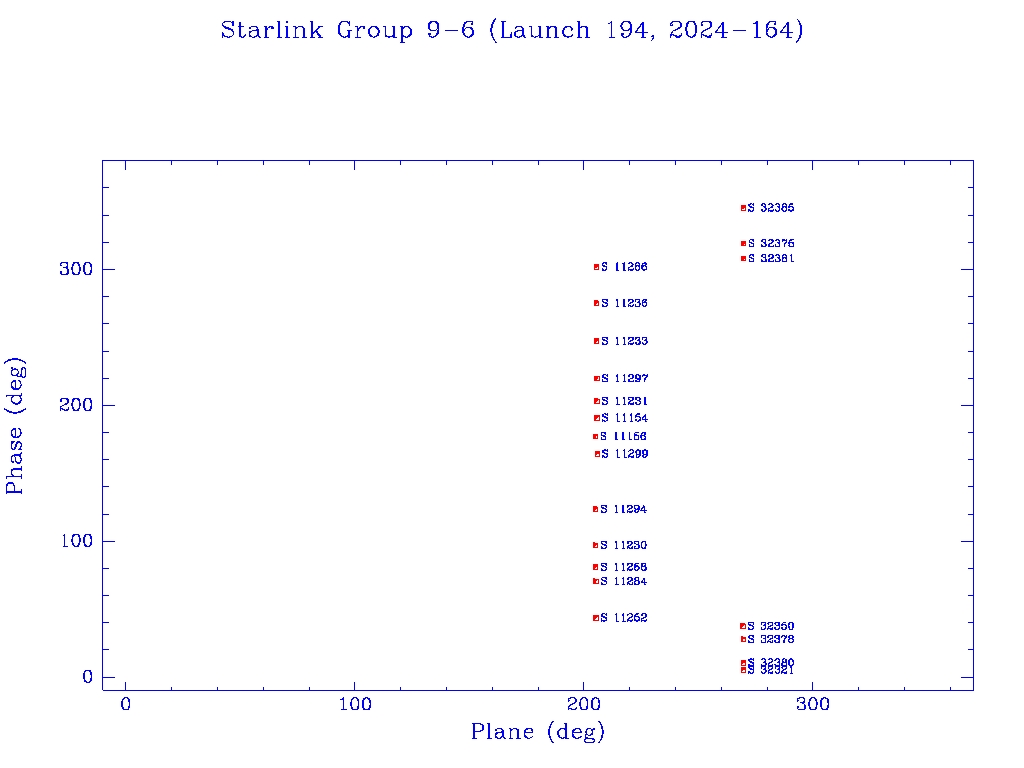This screenshot has height=768, width=1024.
Task: Select the "S 11297" satellite label
Action: [624, 378]
